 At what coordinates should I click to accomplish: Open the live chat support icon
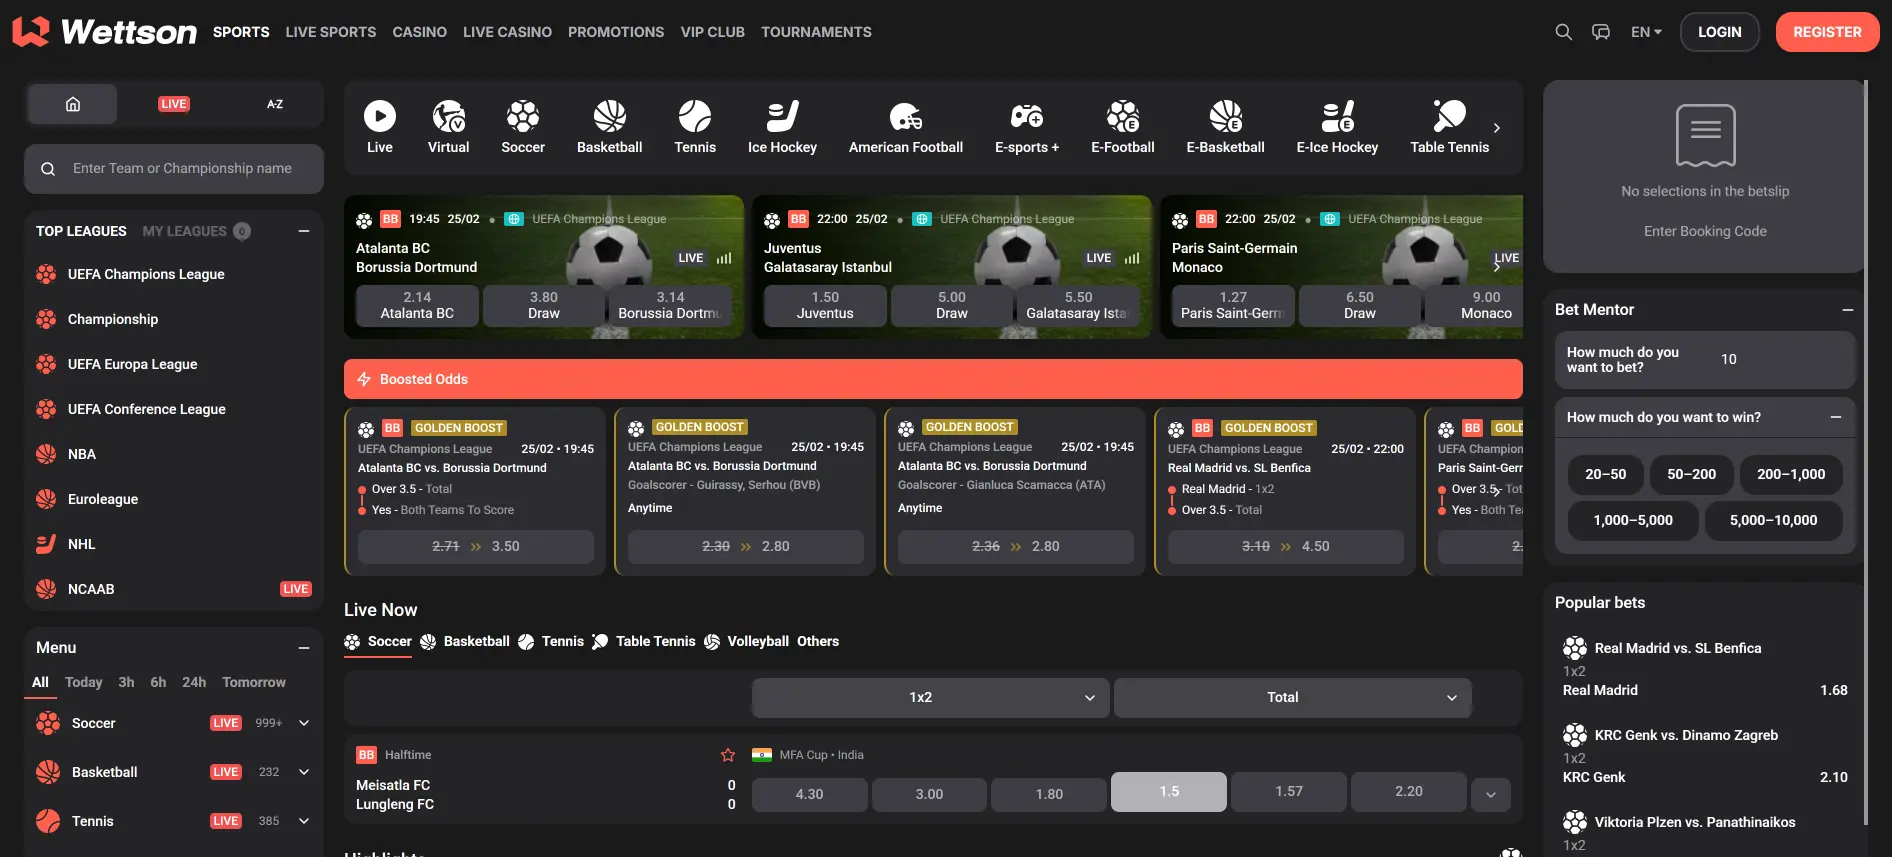pyautogui.click(x=1601, y=32)
